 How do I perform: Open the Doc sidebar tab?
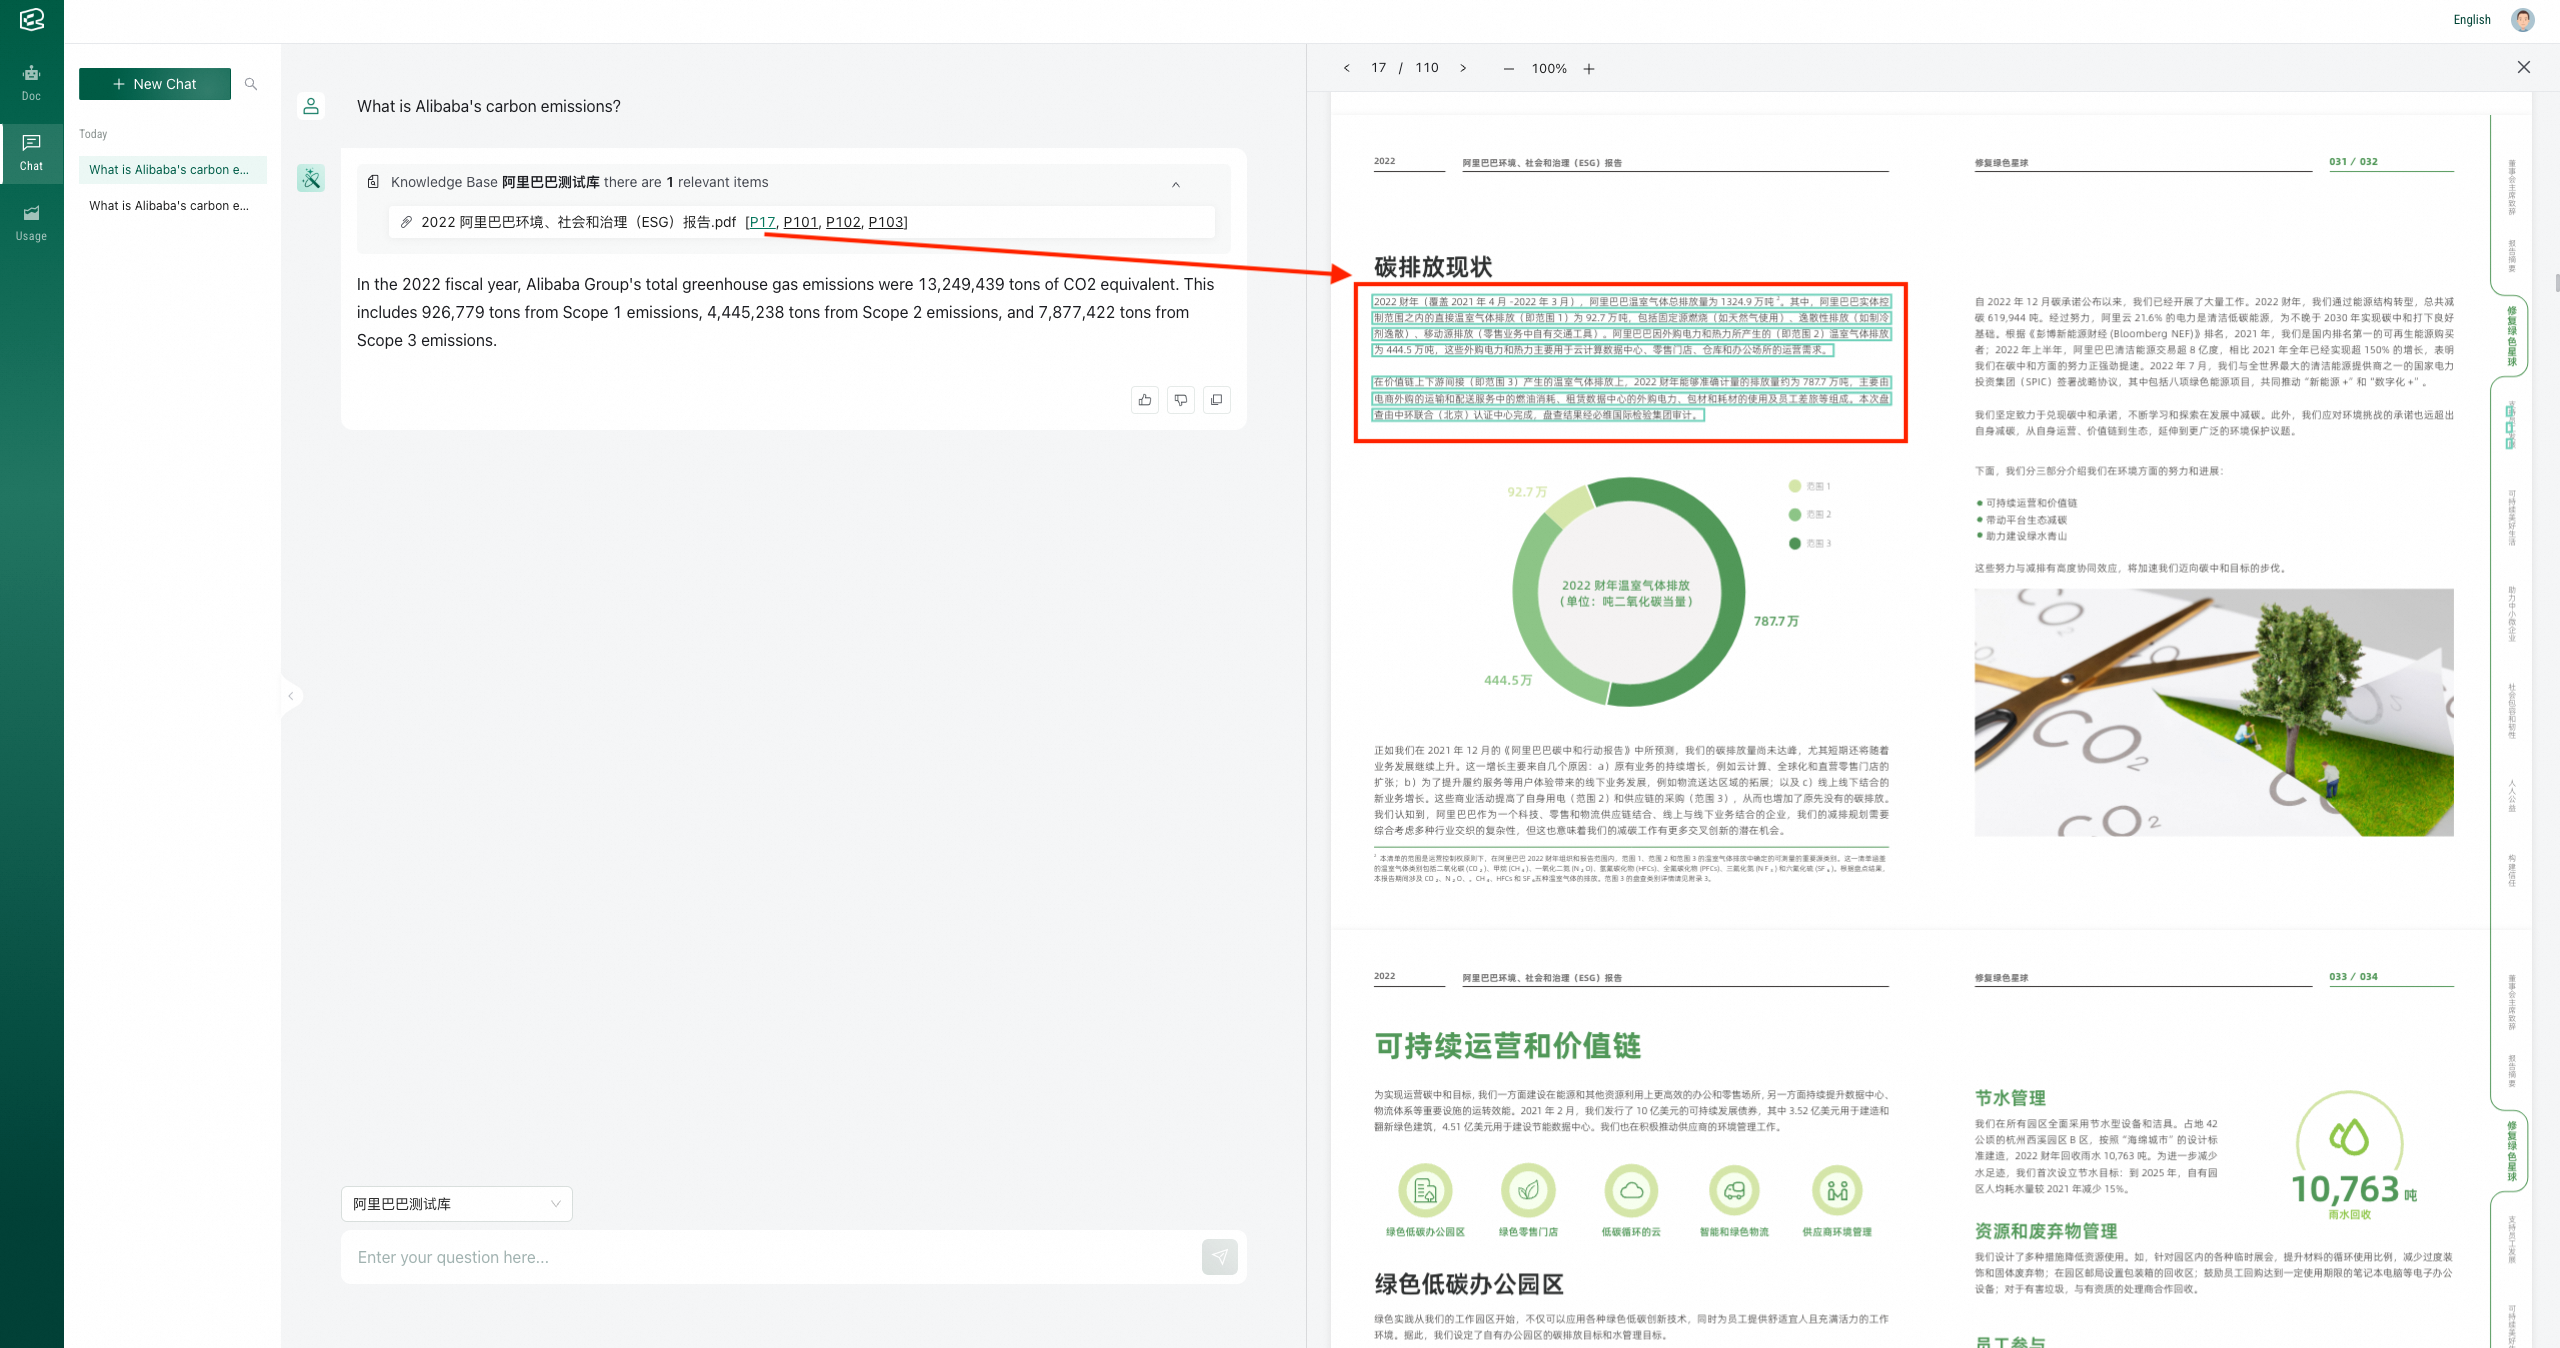click(x=31, y=83)
